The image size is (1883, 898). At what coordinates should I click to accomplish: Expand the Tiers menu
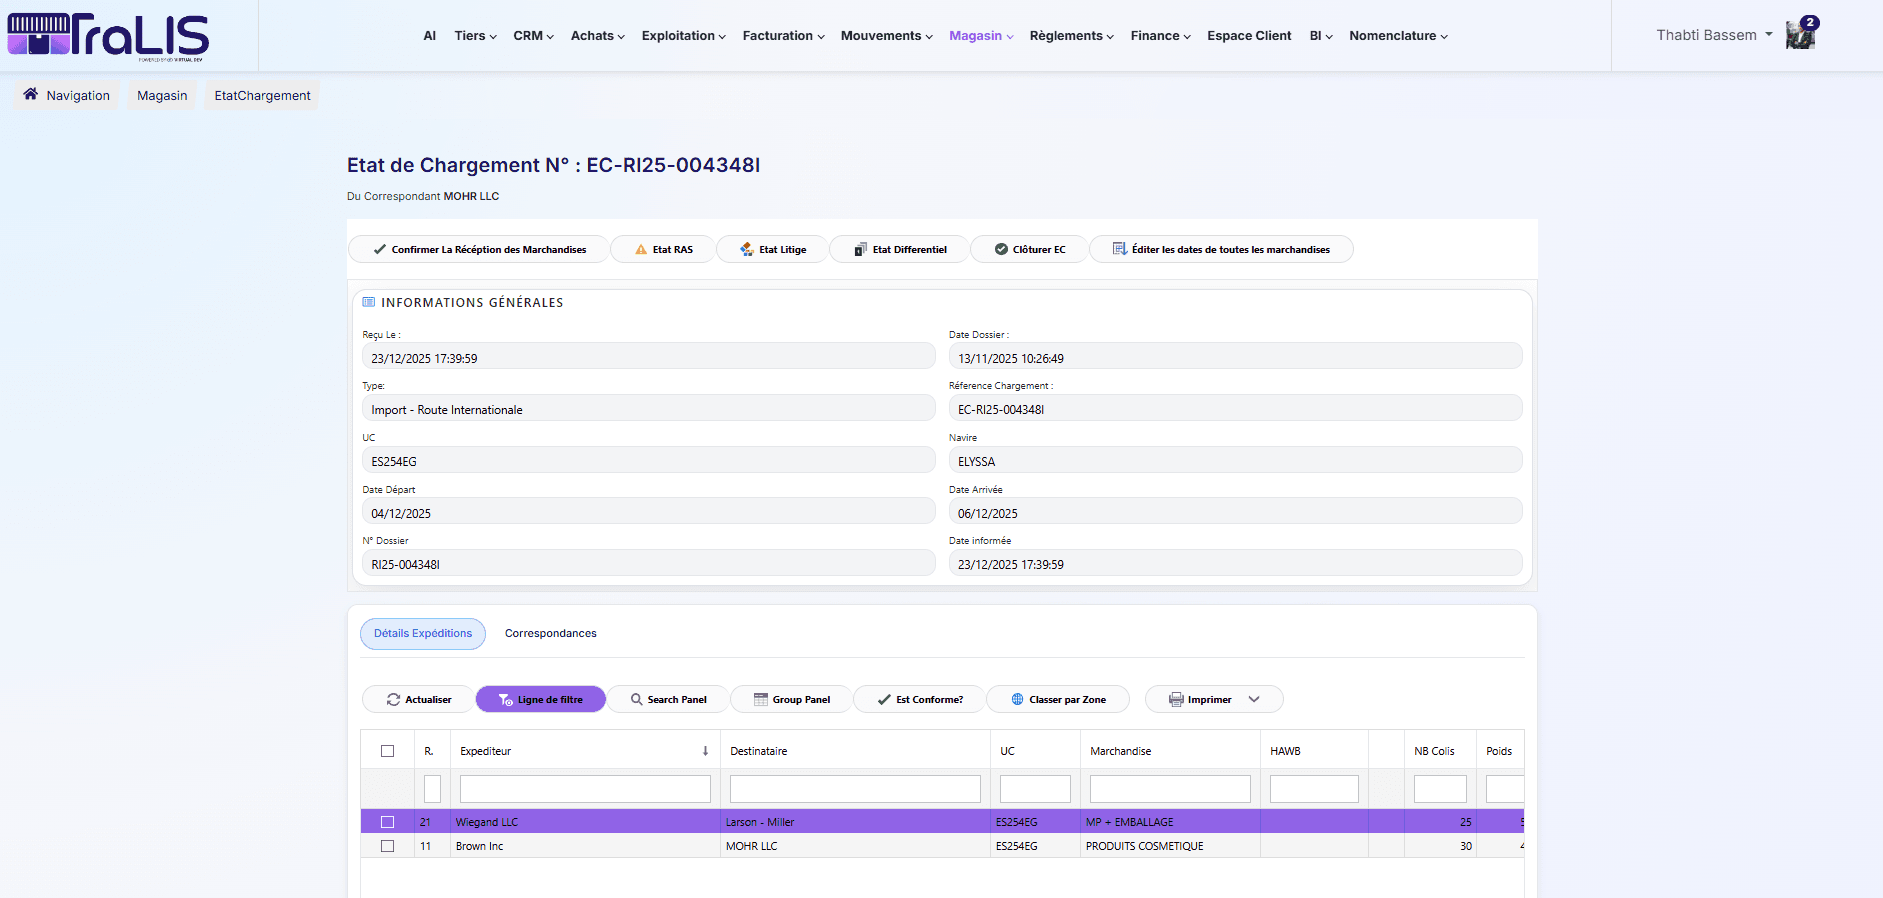pyautogui.click(x=475, y=36)
